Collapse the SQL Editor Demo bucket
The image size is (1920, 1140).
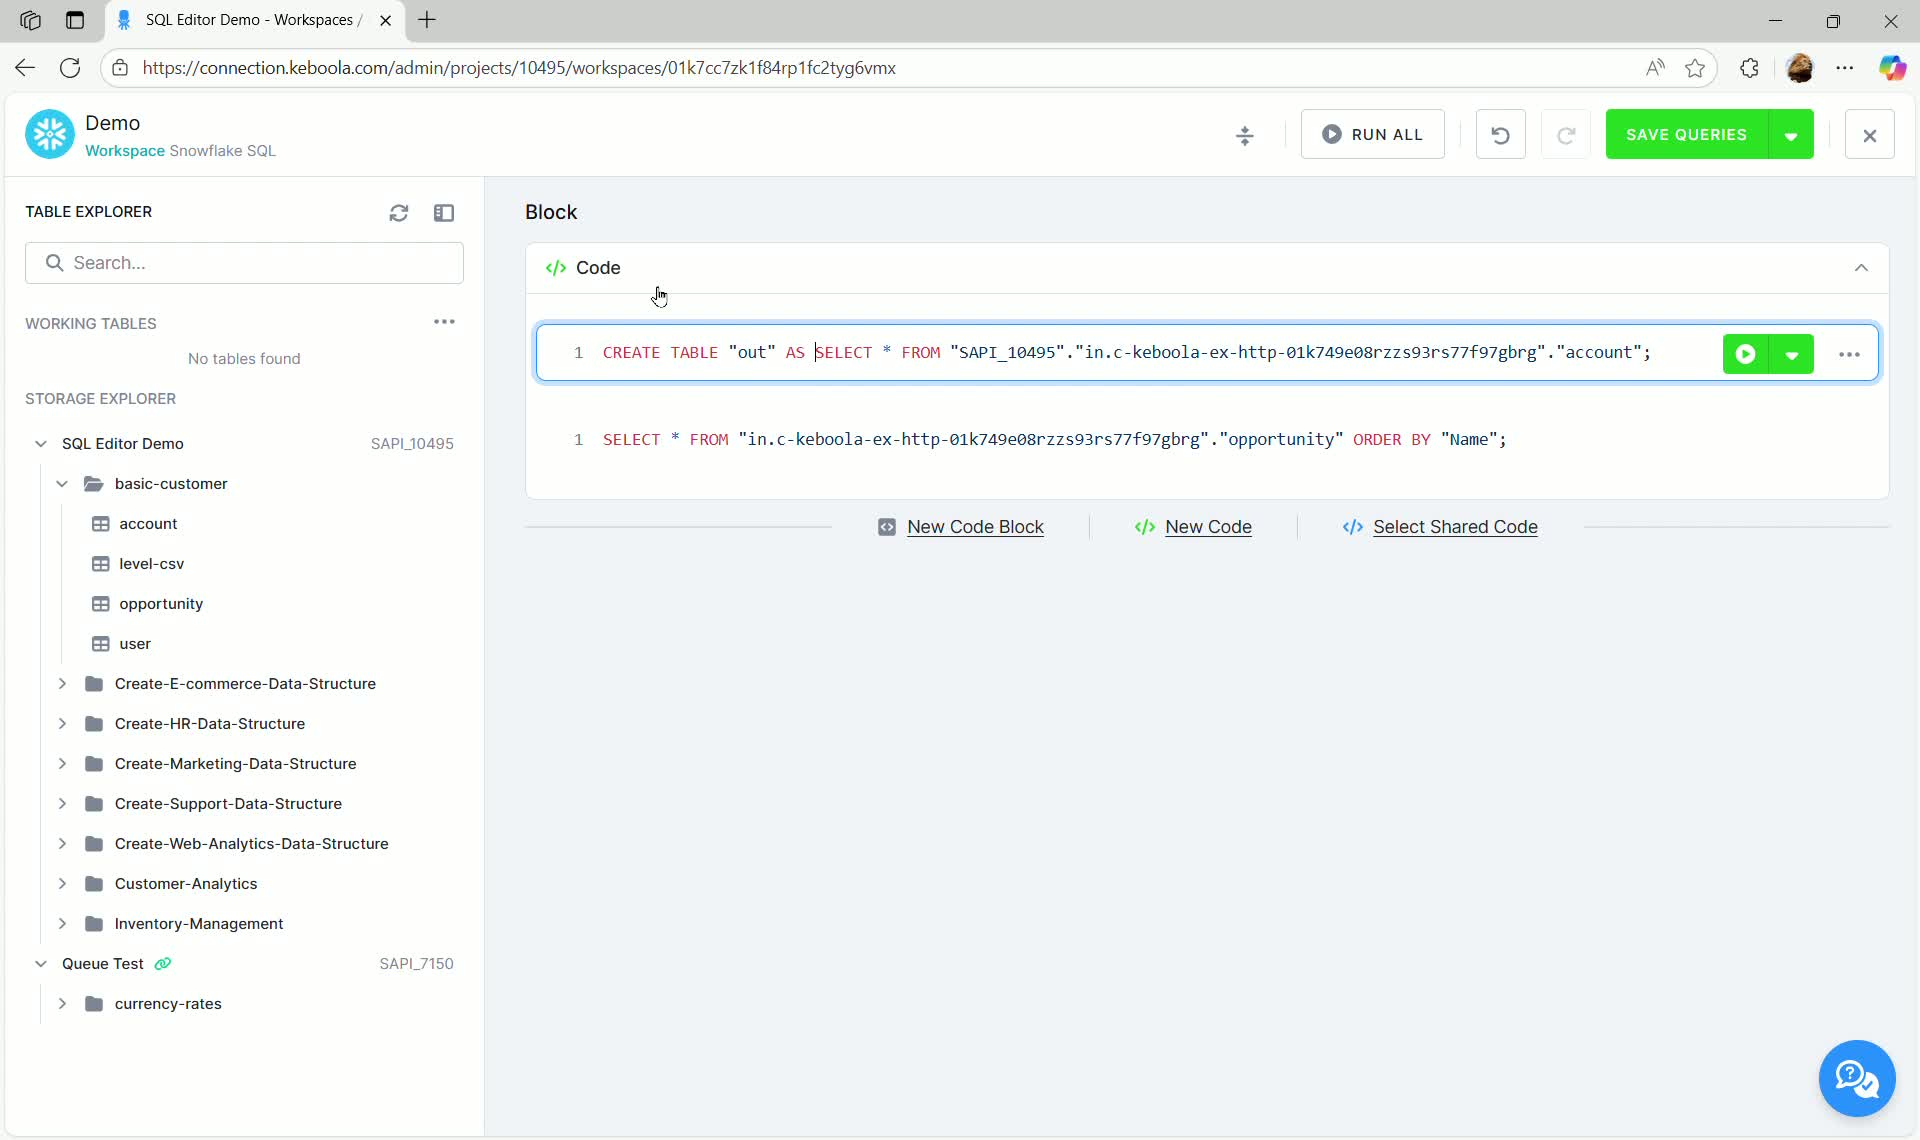40,443
